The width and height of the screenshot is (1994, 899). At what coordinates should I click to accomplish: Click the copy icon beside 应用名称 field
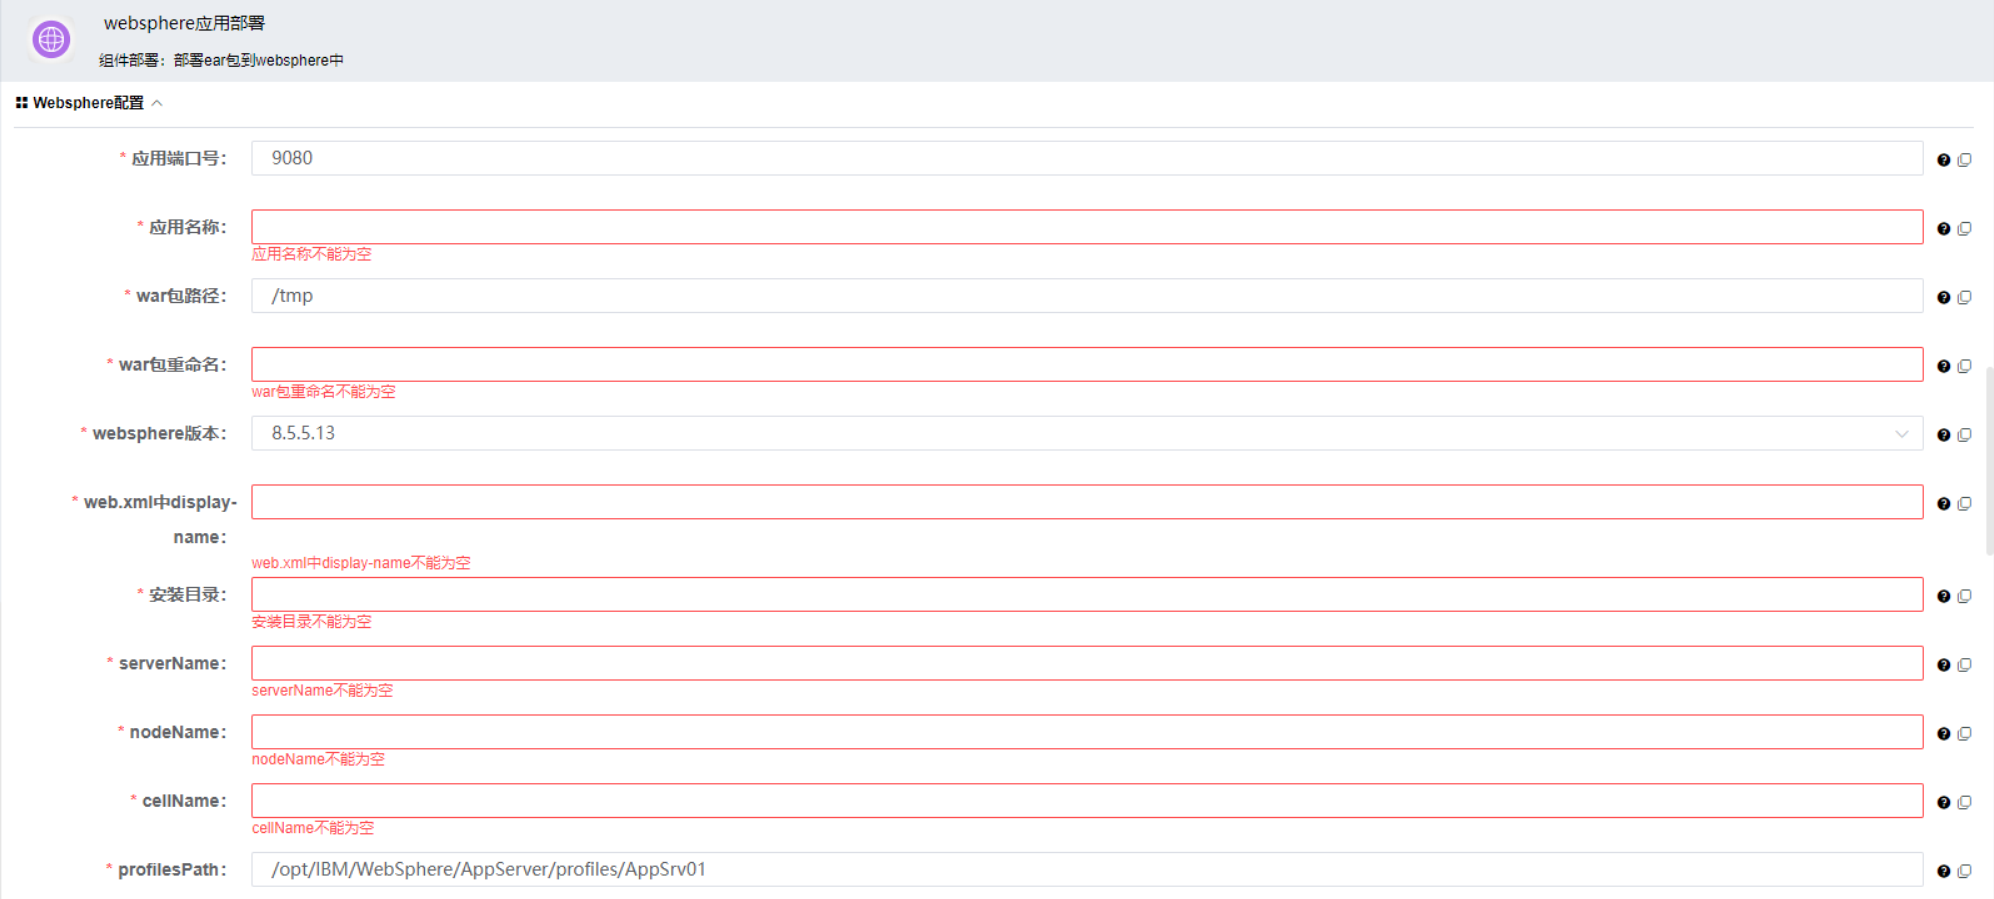[x=1964, y=229]
